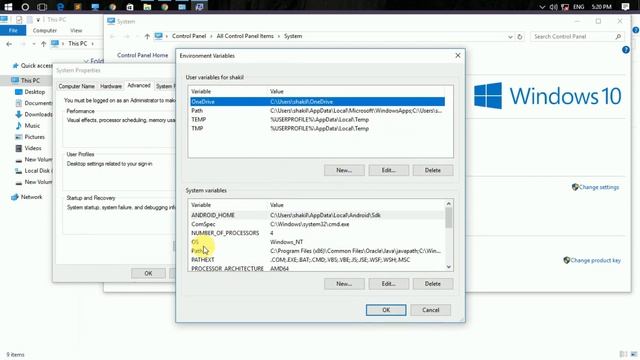
Task: Click Control Panel breadcrumb in System address bar
Action: pos(189,36)
